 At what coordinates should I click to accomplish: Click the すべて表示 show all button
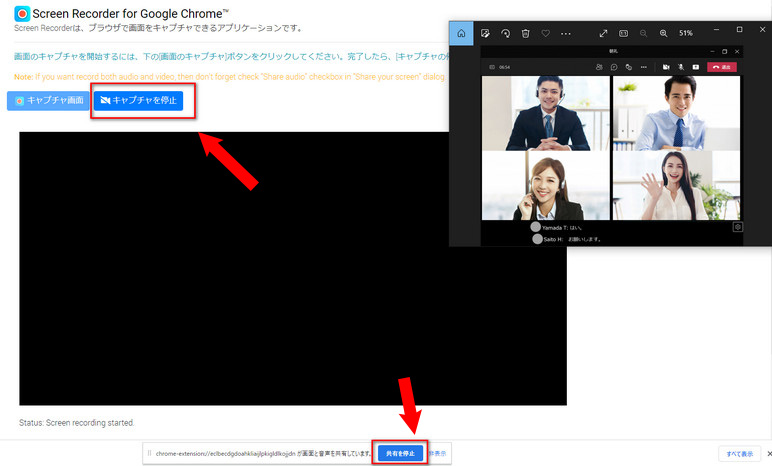pos(740,453)
